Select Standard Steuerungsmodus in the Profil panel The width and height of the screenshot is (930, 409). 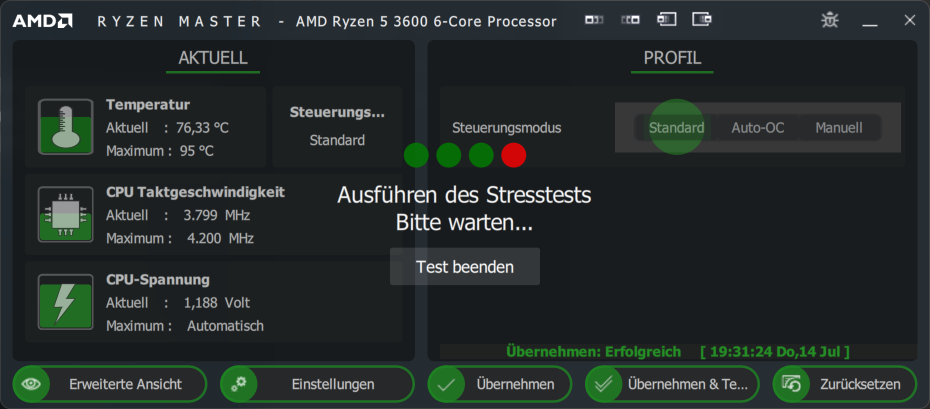(676, 127)
